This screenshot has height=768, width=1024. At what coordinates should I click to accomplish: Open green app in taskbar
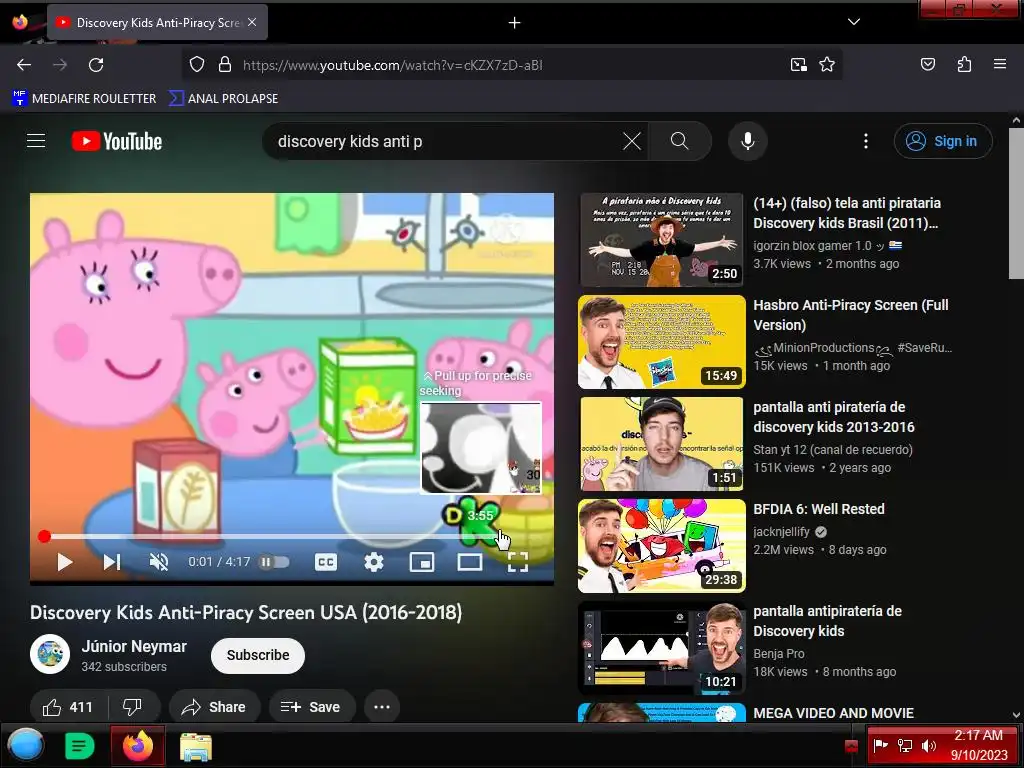(80, 746)
